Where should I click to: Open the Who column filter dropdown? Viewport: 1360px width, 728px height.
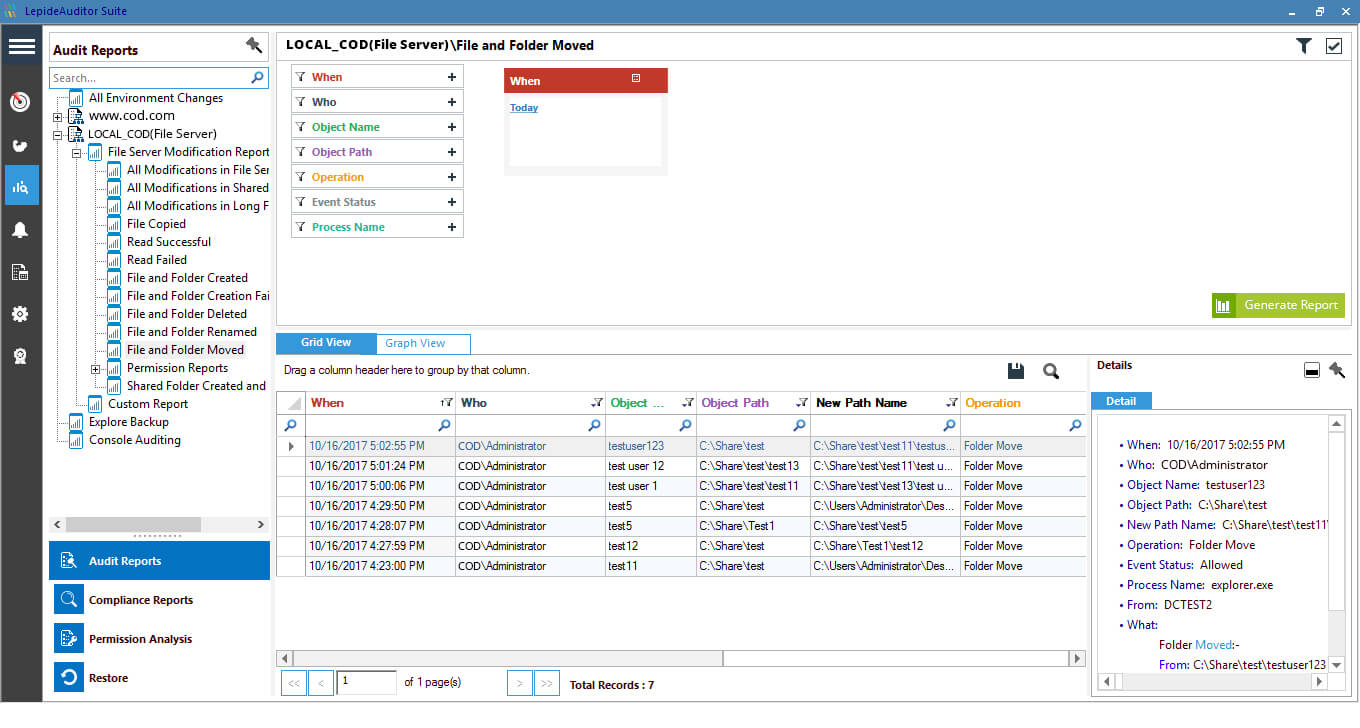click(x=596, y=402)
